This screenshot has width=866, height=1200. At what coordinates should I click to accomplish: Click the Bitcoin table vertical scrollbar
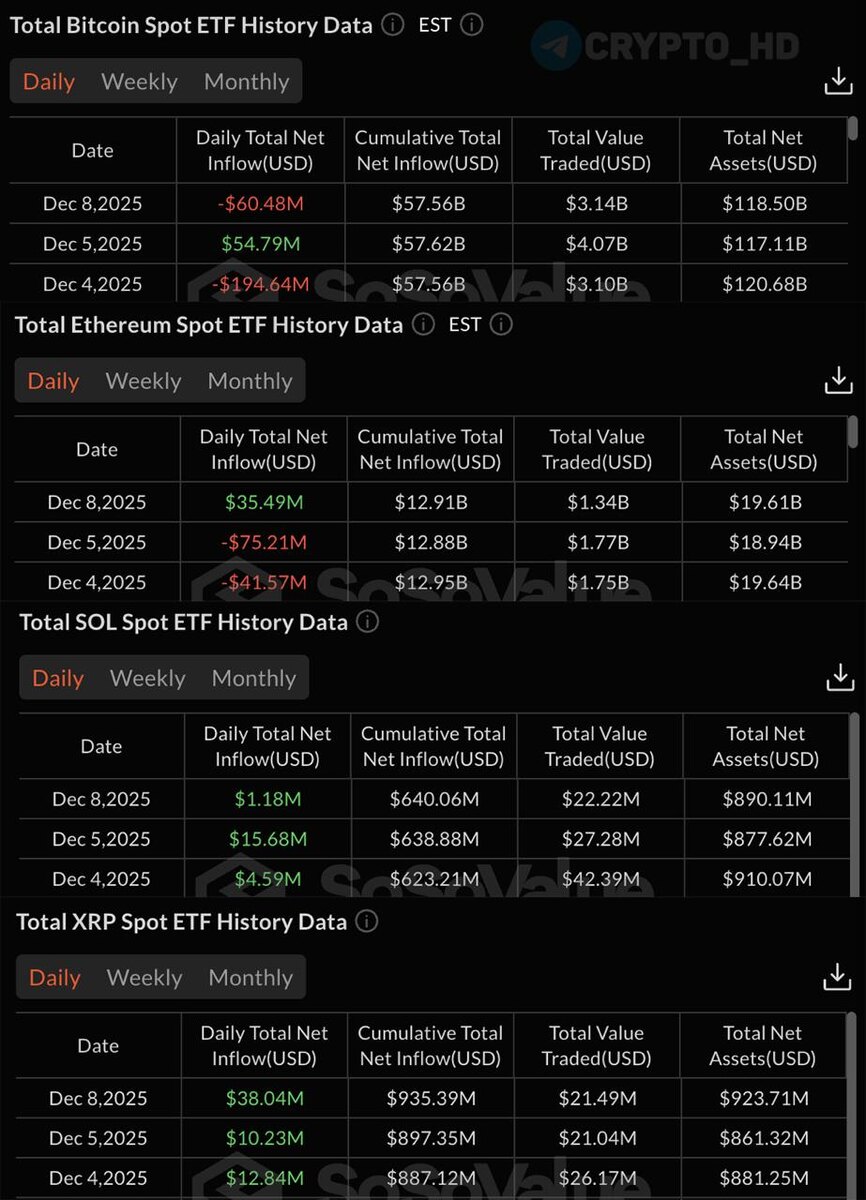click(852, 128)
